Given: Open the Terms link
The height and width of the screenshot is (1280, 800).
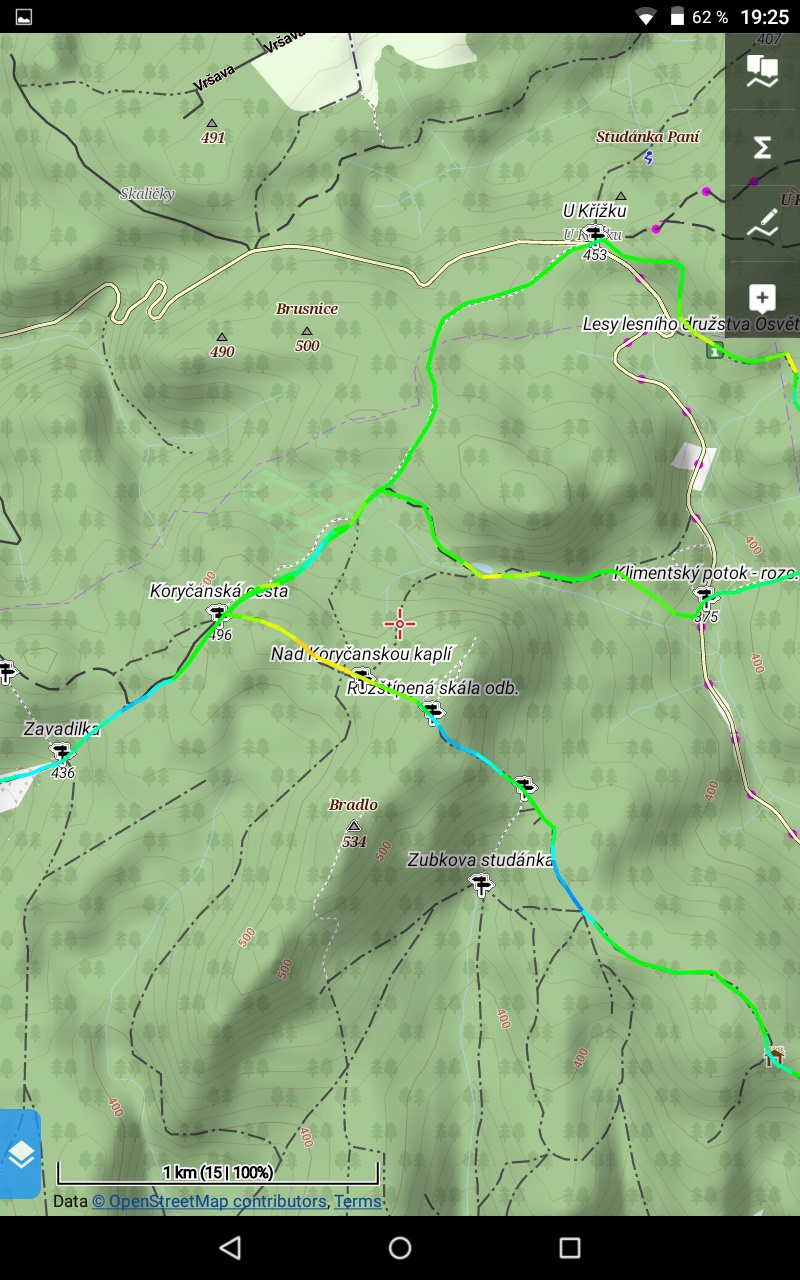Looking at the screenshot, I should tap(357, 1201).
